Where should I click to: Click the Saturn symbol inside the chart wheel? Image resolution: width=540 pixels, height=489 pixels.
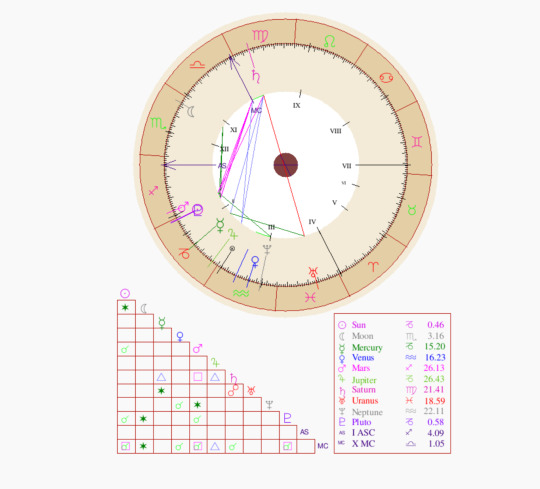pos(256,76)
